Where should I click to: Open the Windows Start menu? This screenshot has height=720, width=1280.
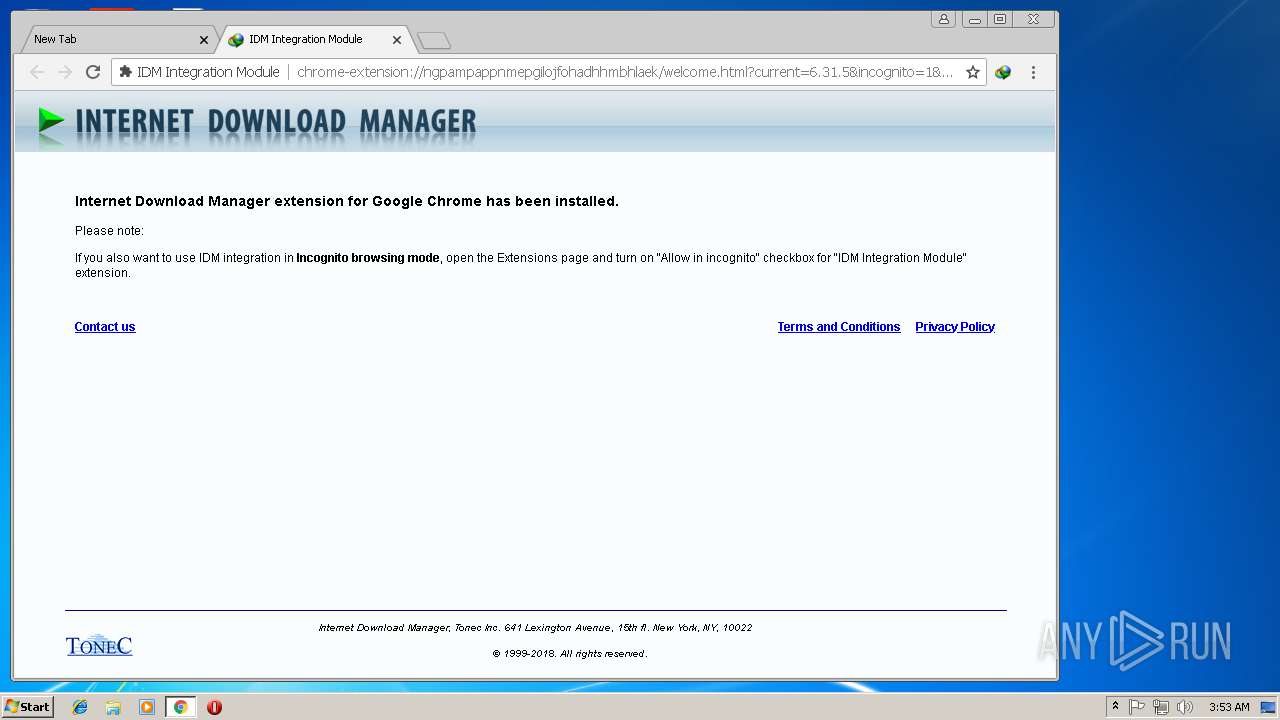28,707
